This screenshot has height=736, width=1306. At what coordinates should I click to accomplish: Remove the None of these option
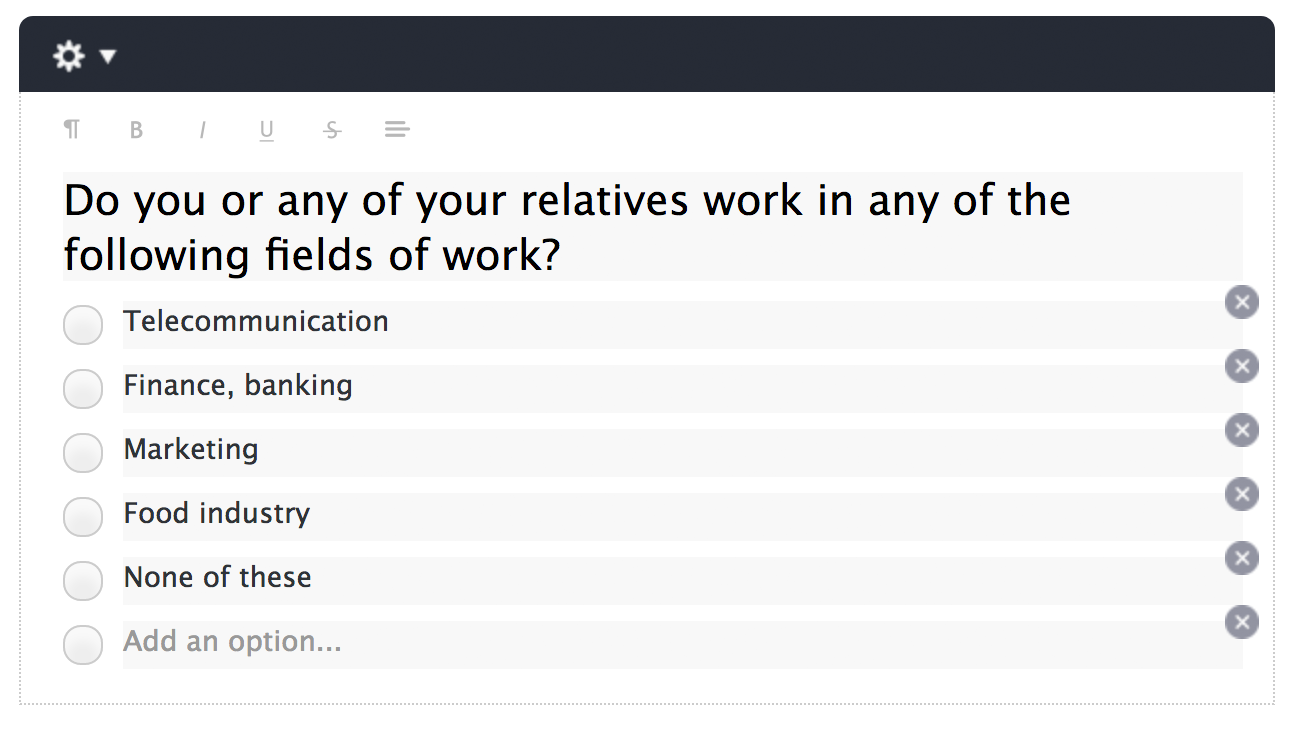tap(1242, 558)
